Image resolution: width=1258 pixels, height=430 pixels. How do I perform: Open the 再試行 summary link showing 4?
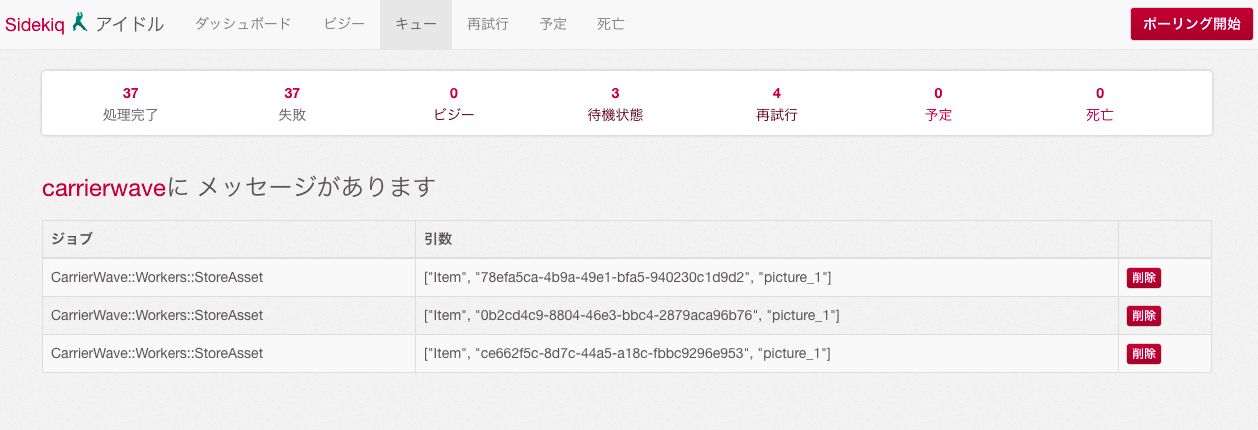point(777,104)
